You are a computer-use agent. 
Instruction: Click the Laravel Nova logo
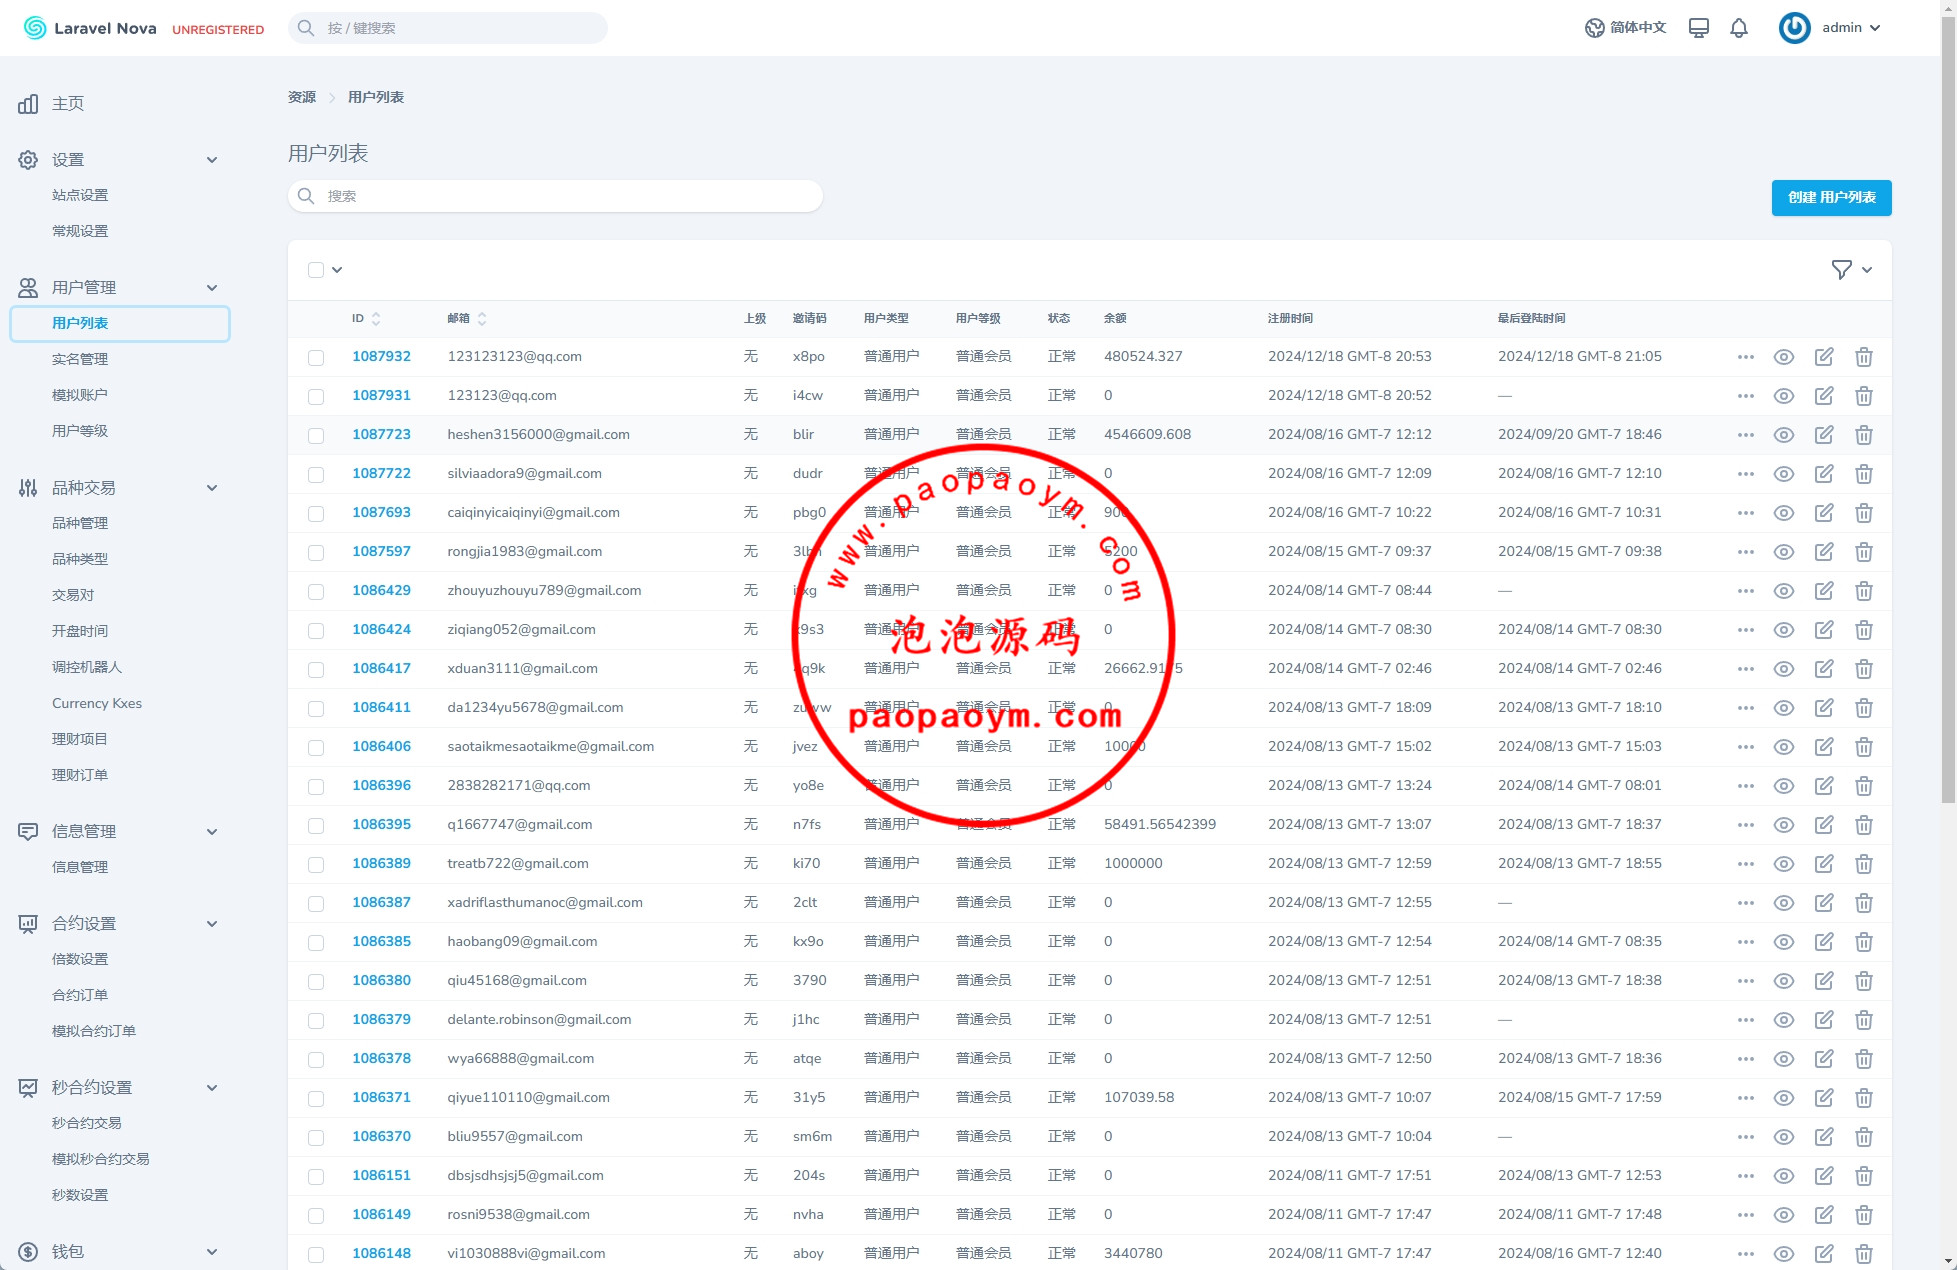tap(90, 28)
